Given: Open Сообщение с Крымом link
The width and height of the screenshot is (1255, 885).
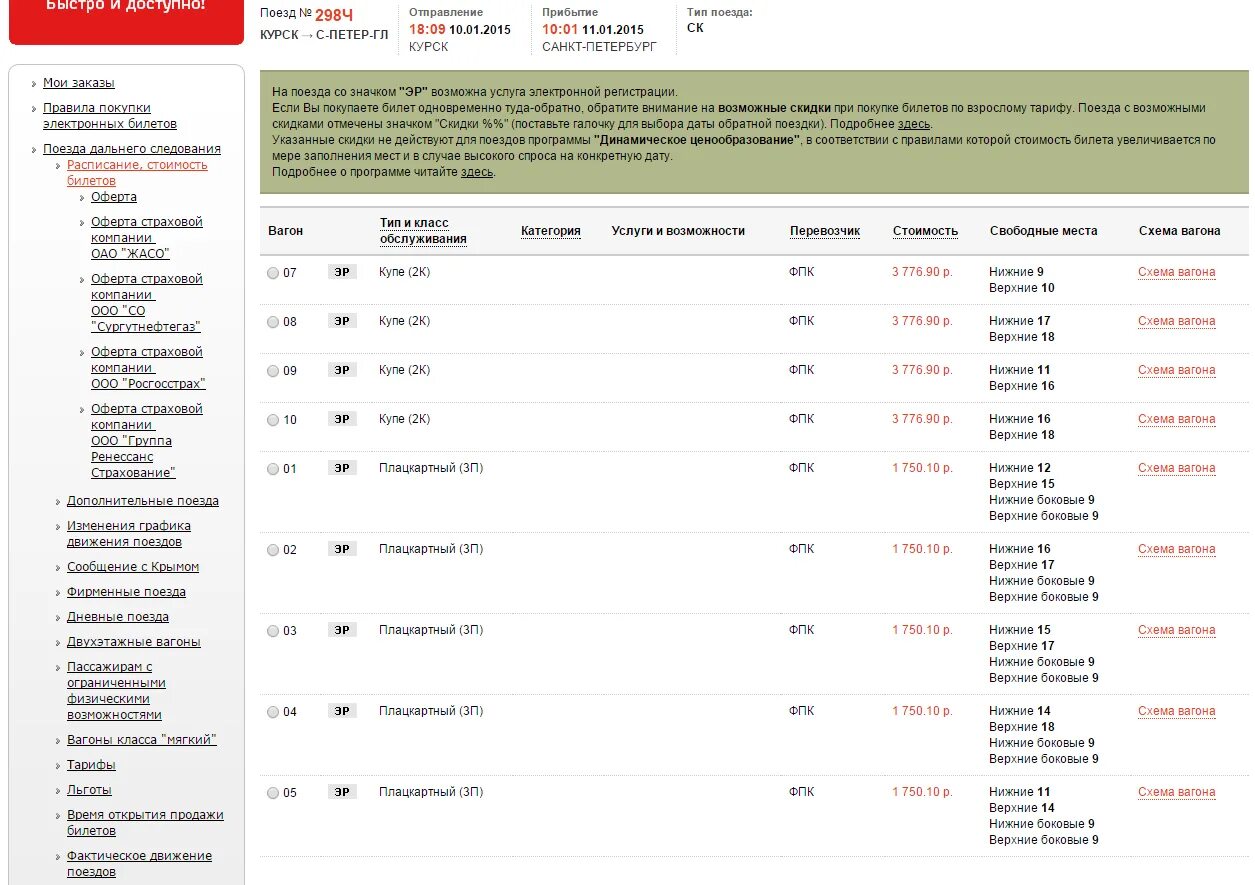Looking at the screenshot, I should tap(133, 567).
